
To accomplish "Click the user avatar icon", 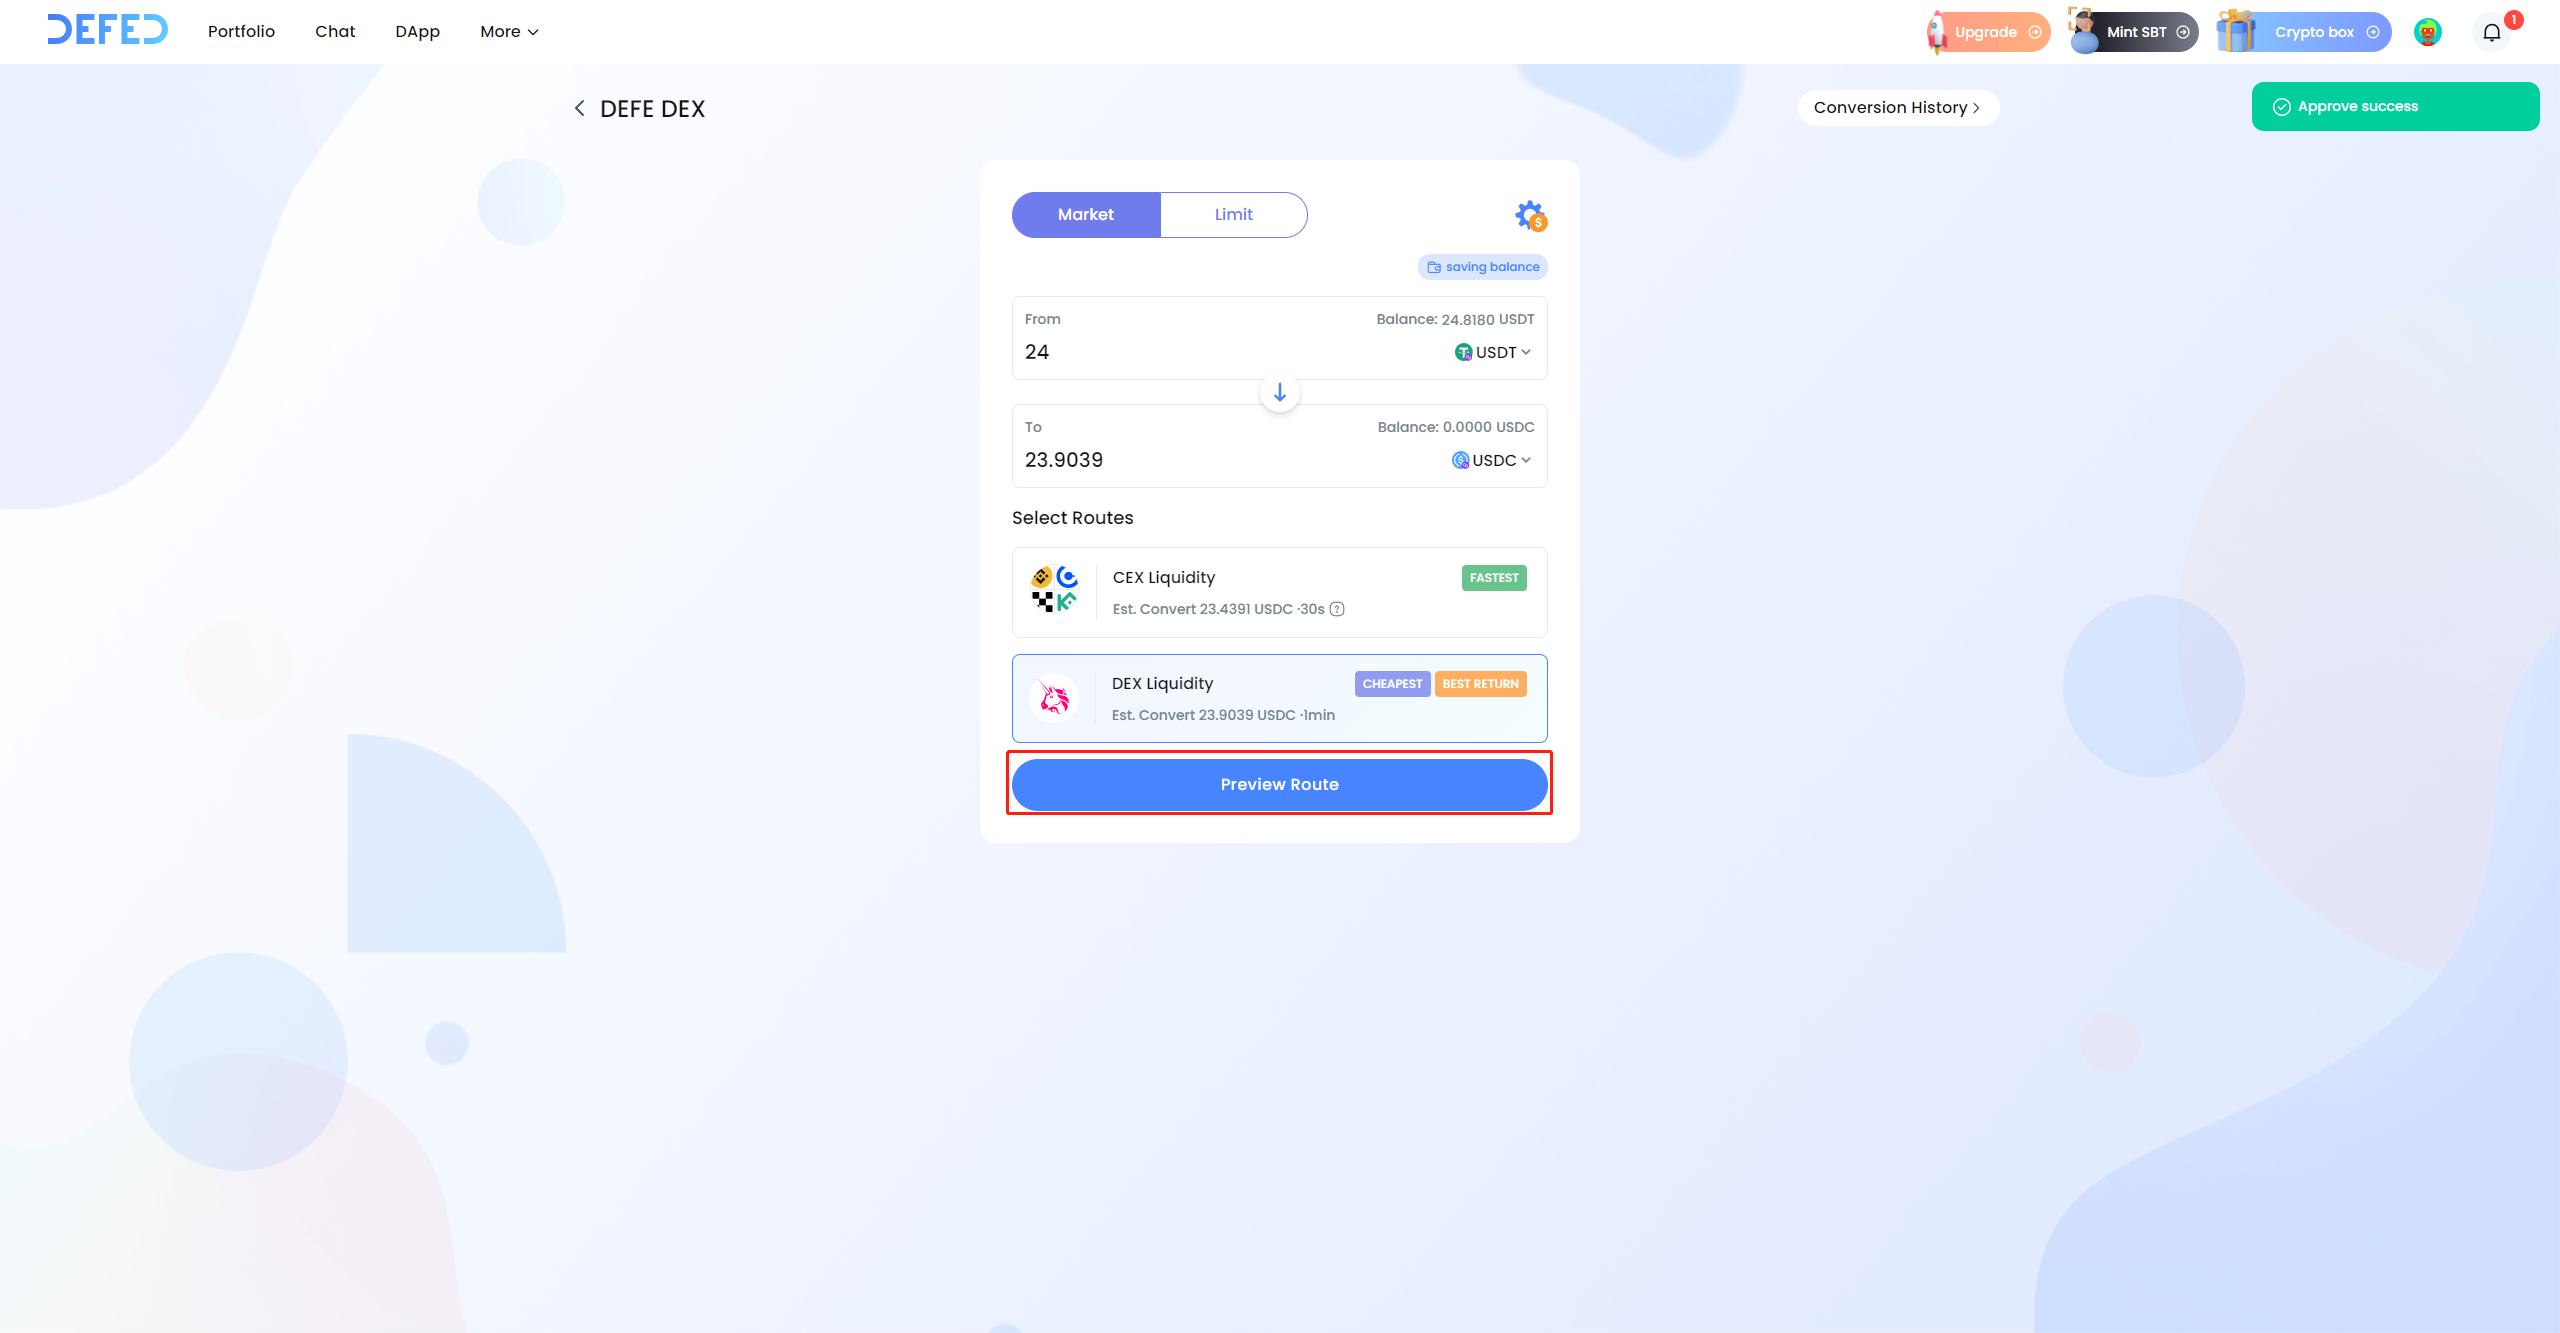I will (x=2427, y=32).
